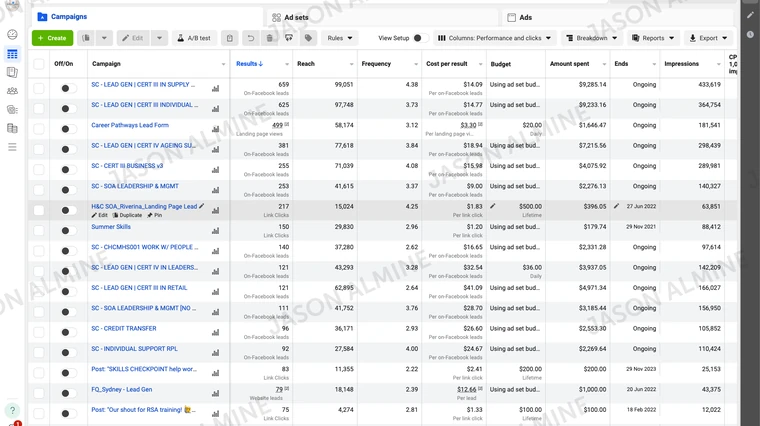Open the Post: "SKILLS CHECKPOINT help wor... campaign
The width and height of the screenshot is (760, 426).
coord(144,369)
